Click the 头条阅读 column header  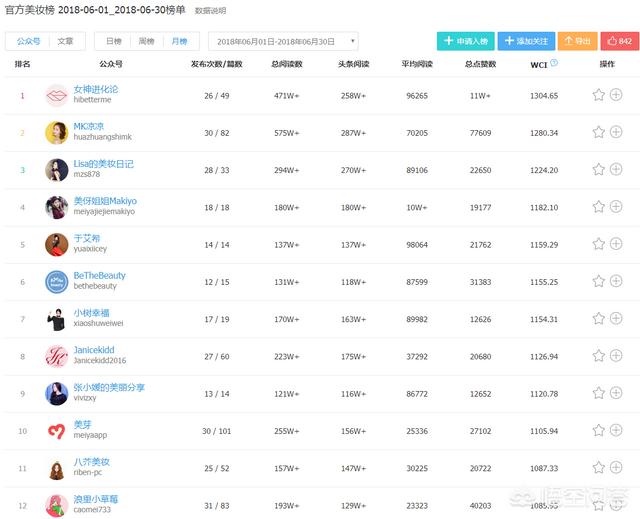(x=353, y=64)
